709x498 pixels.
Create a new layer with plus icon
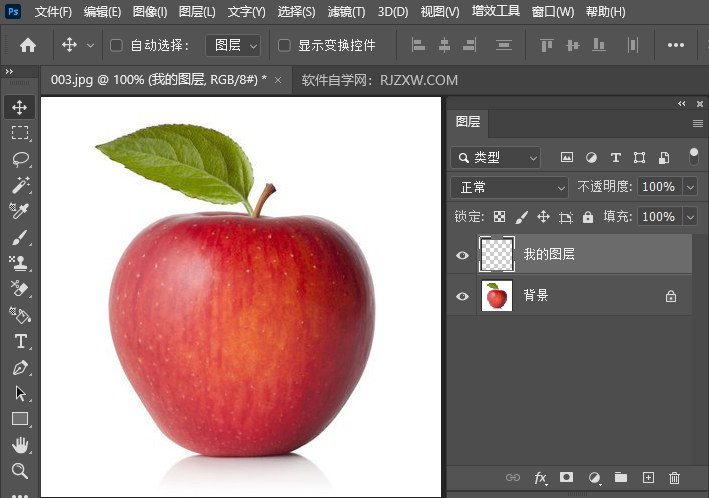(x=648, y=478)
